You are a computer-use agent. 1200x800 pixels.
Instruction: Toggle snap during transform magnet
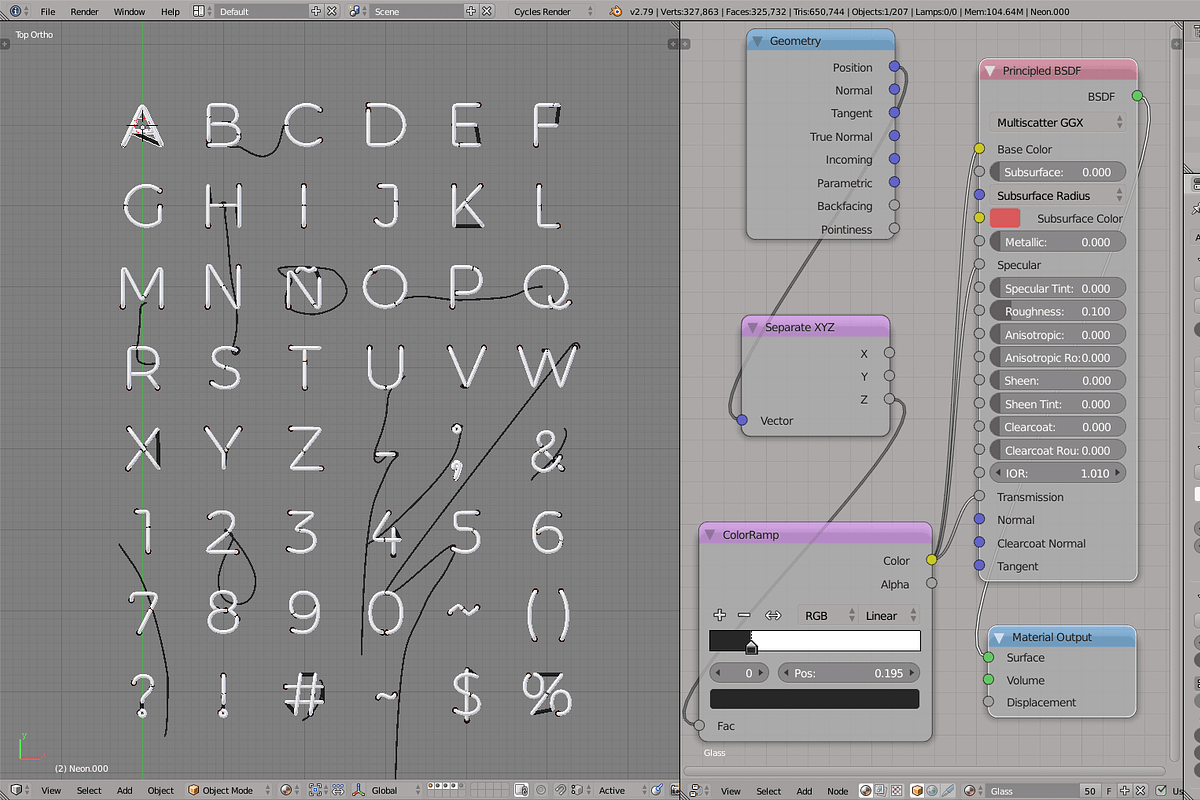[560, 790]
